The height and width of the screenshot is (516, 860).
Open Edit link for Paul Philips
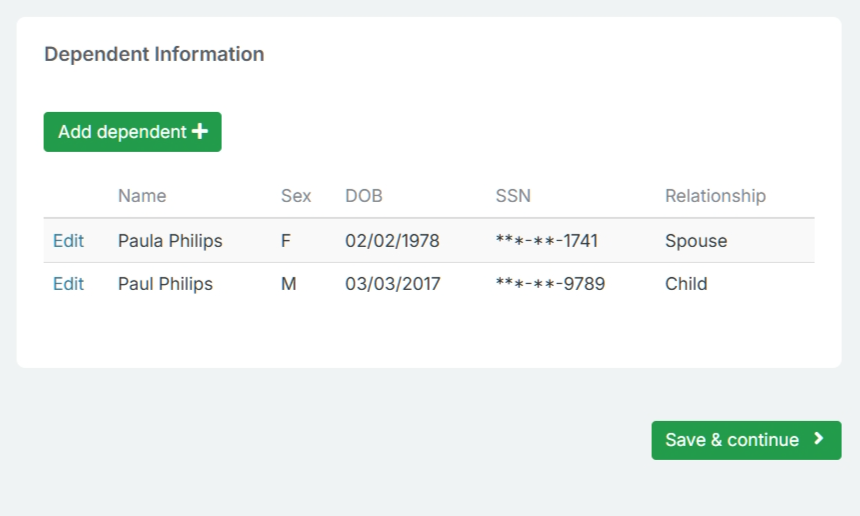(68, 284)
